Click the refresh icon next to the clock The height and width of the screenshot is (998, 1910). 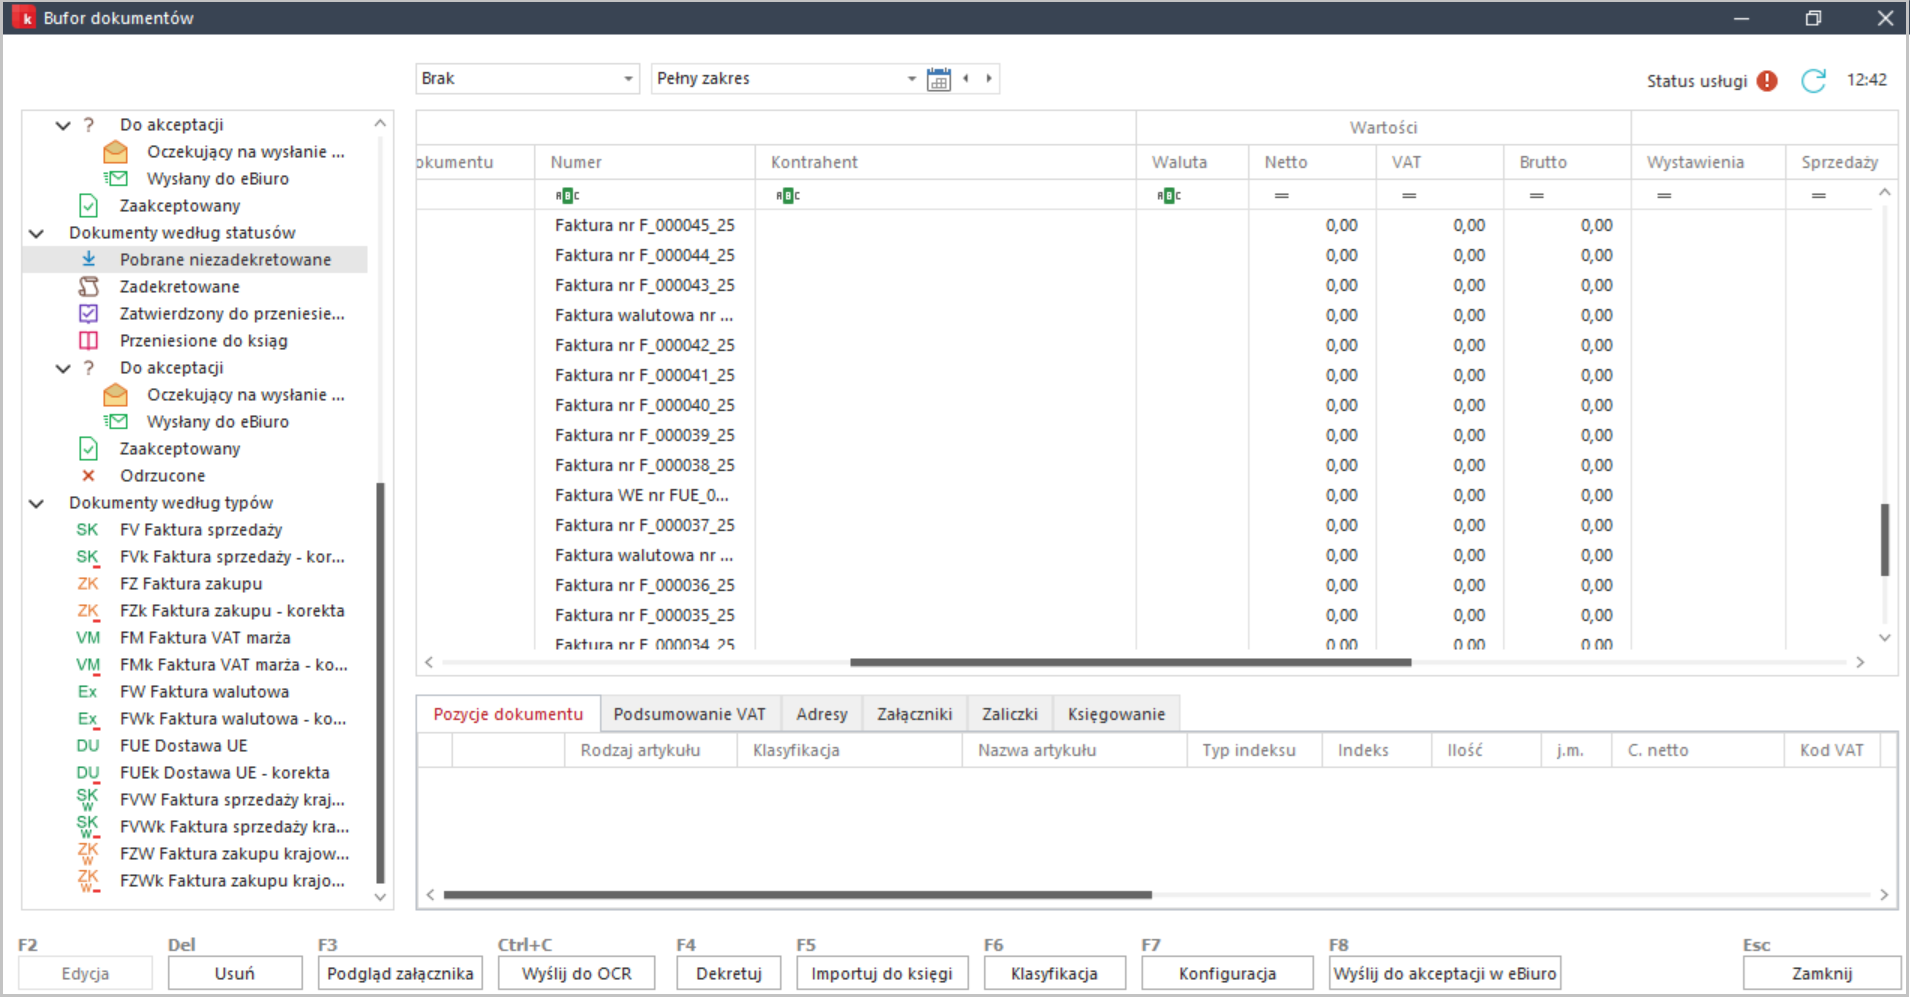(1813, 81)
